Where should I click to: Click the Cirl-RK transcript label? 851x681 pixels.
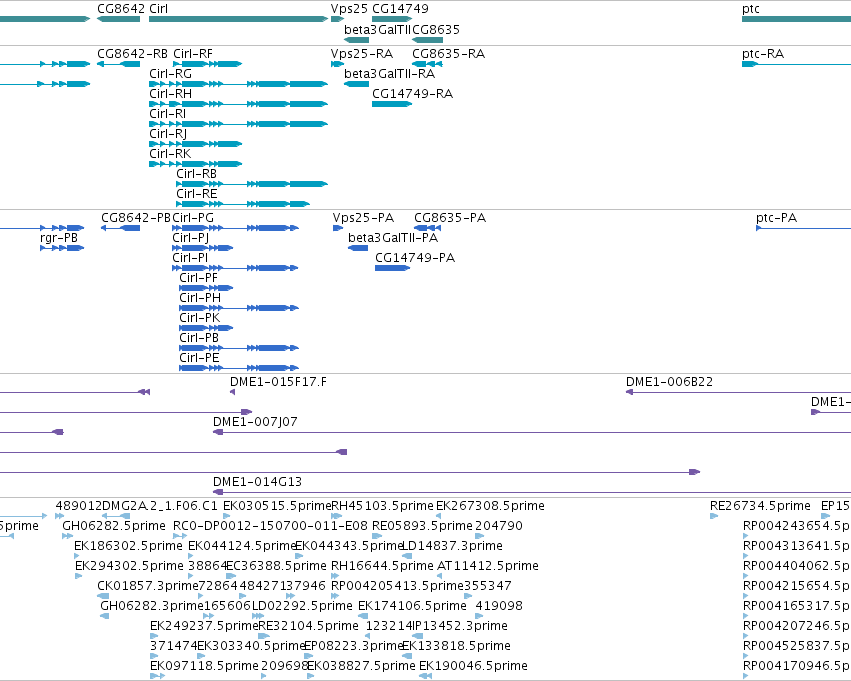click(170, 154)
